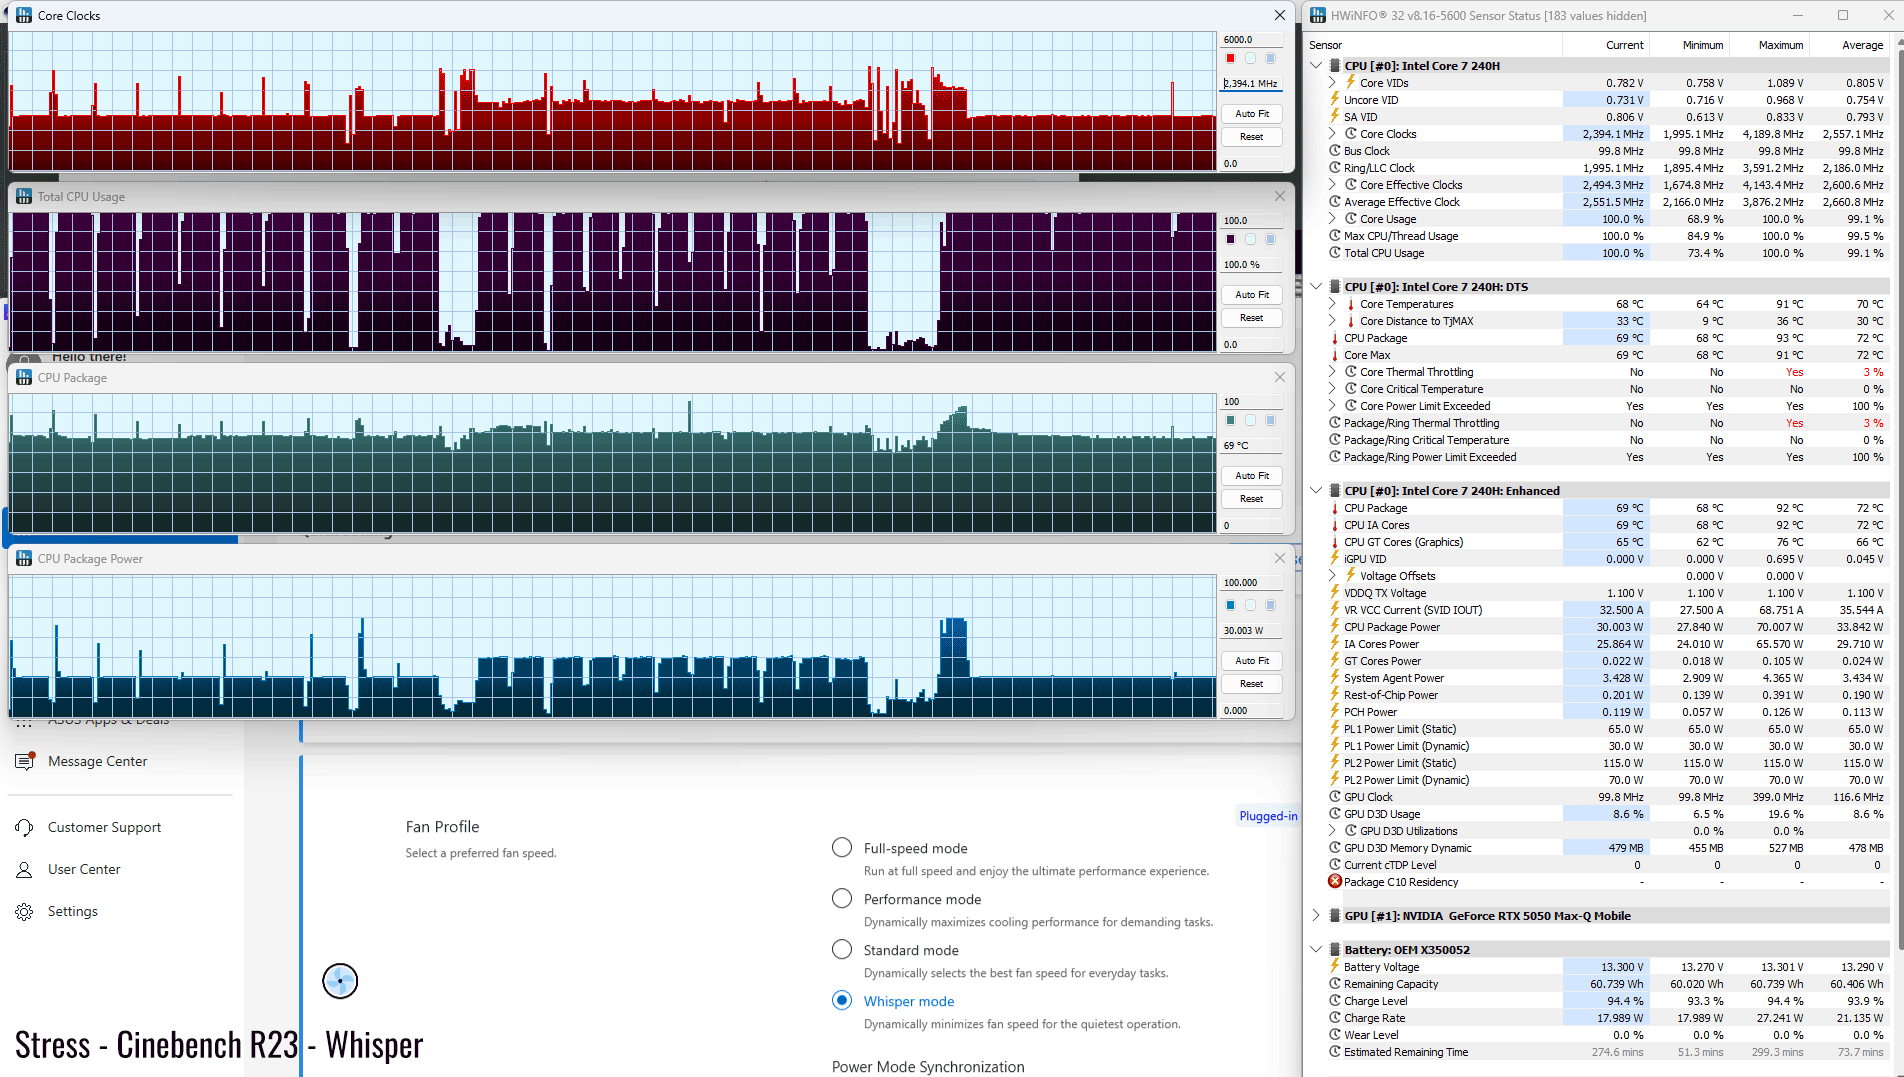Collapse CPU Intel Core 7 240H: DTS section
The image size is (1904, 1077).
(1316, 287)
